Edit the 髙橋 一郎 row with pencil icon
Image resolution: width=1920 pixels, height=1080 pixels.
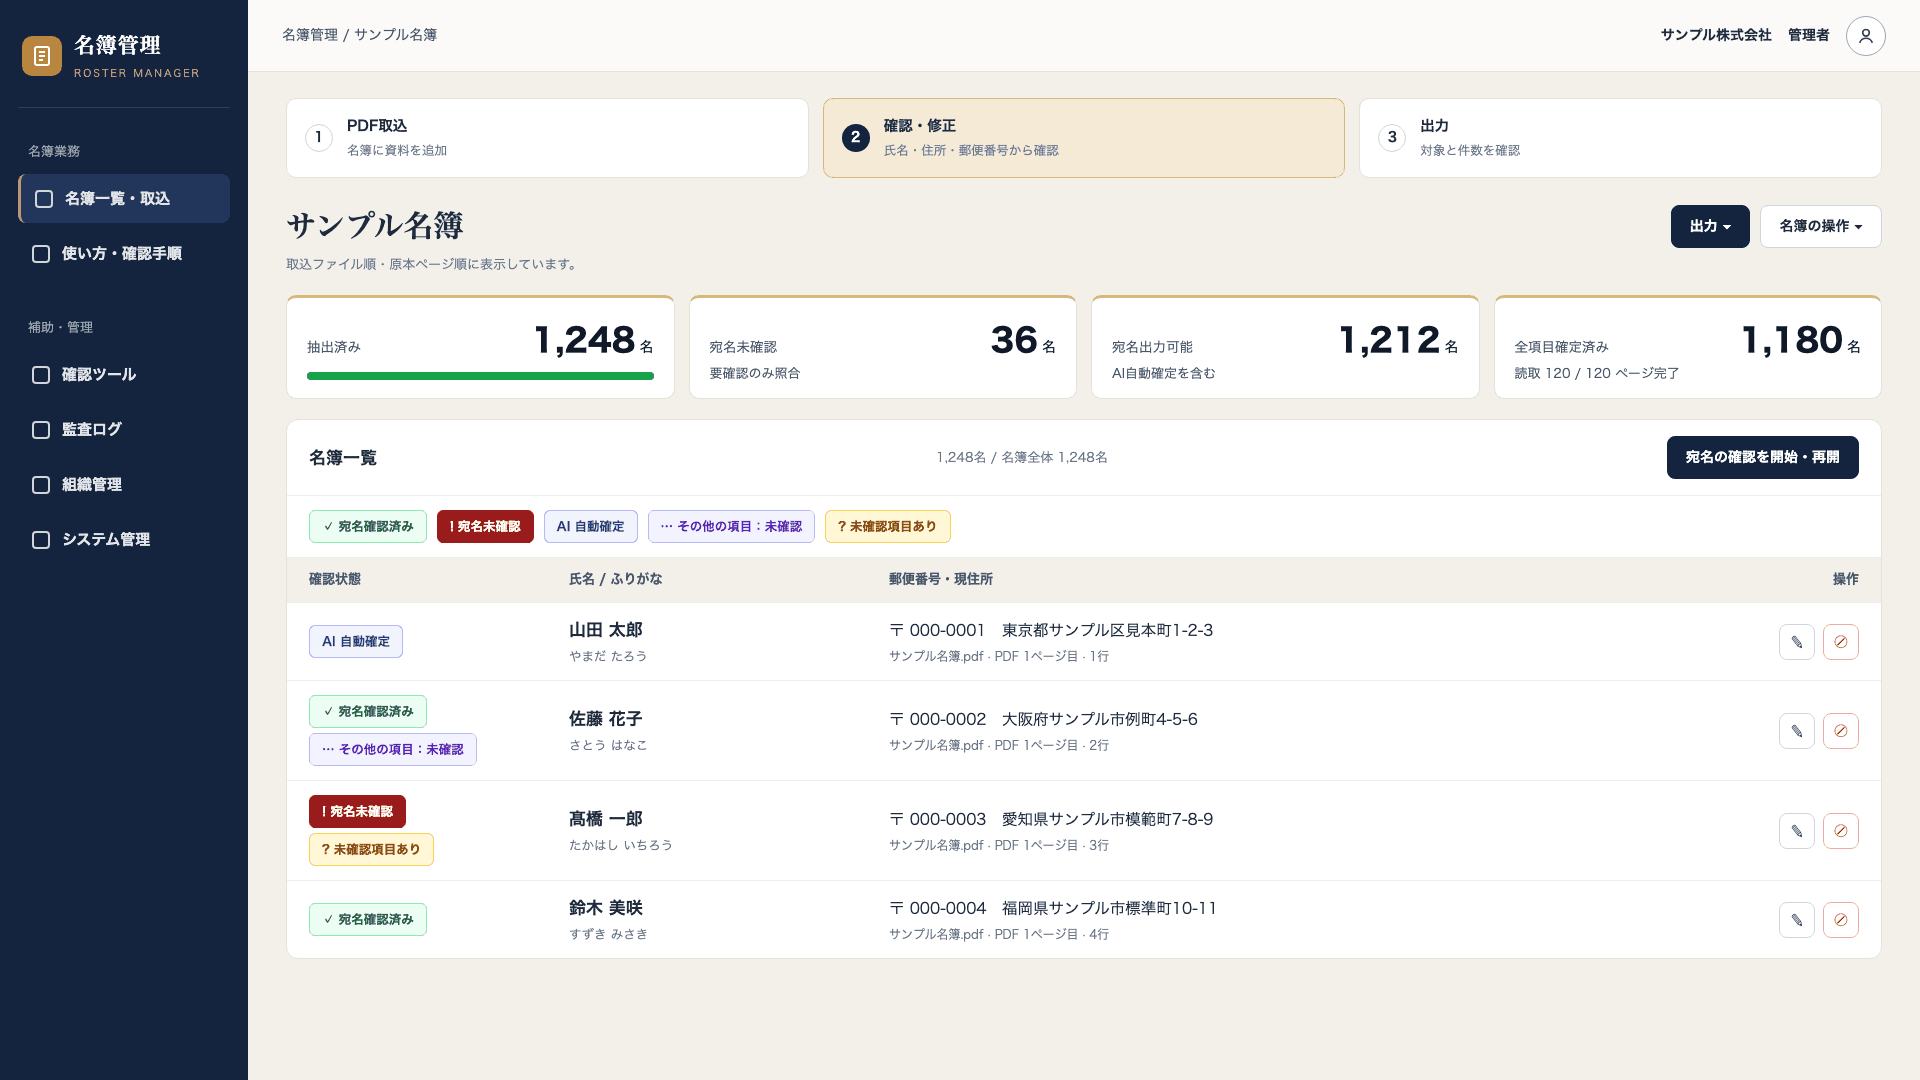(x=1796, y=831)
